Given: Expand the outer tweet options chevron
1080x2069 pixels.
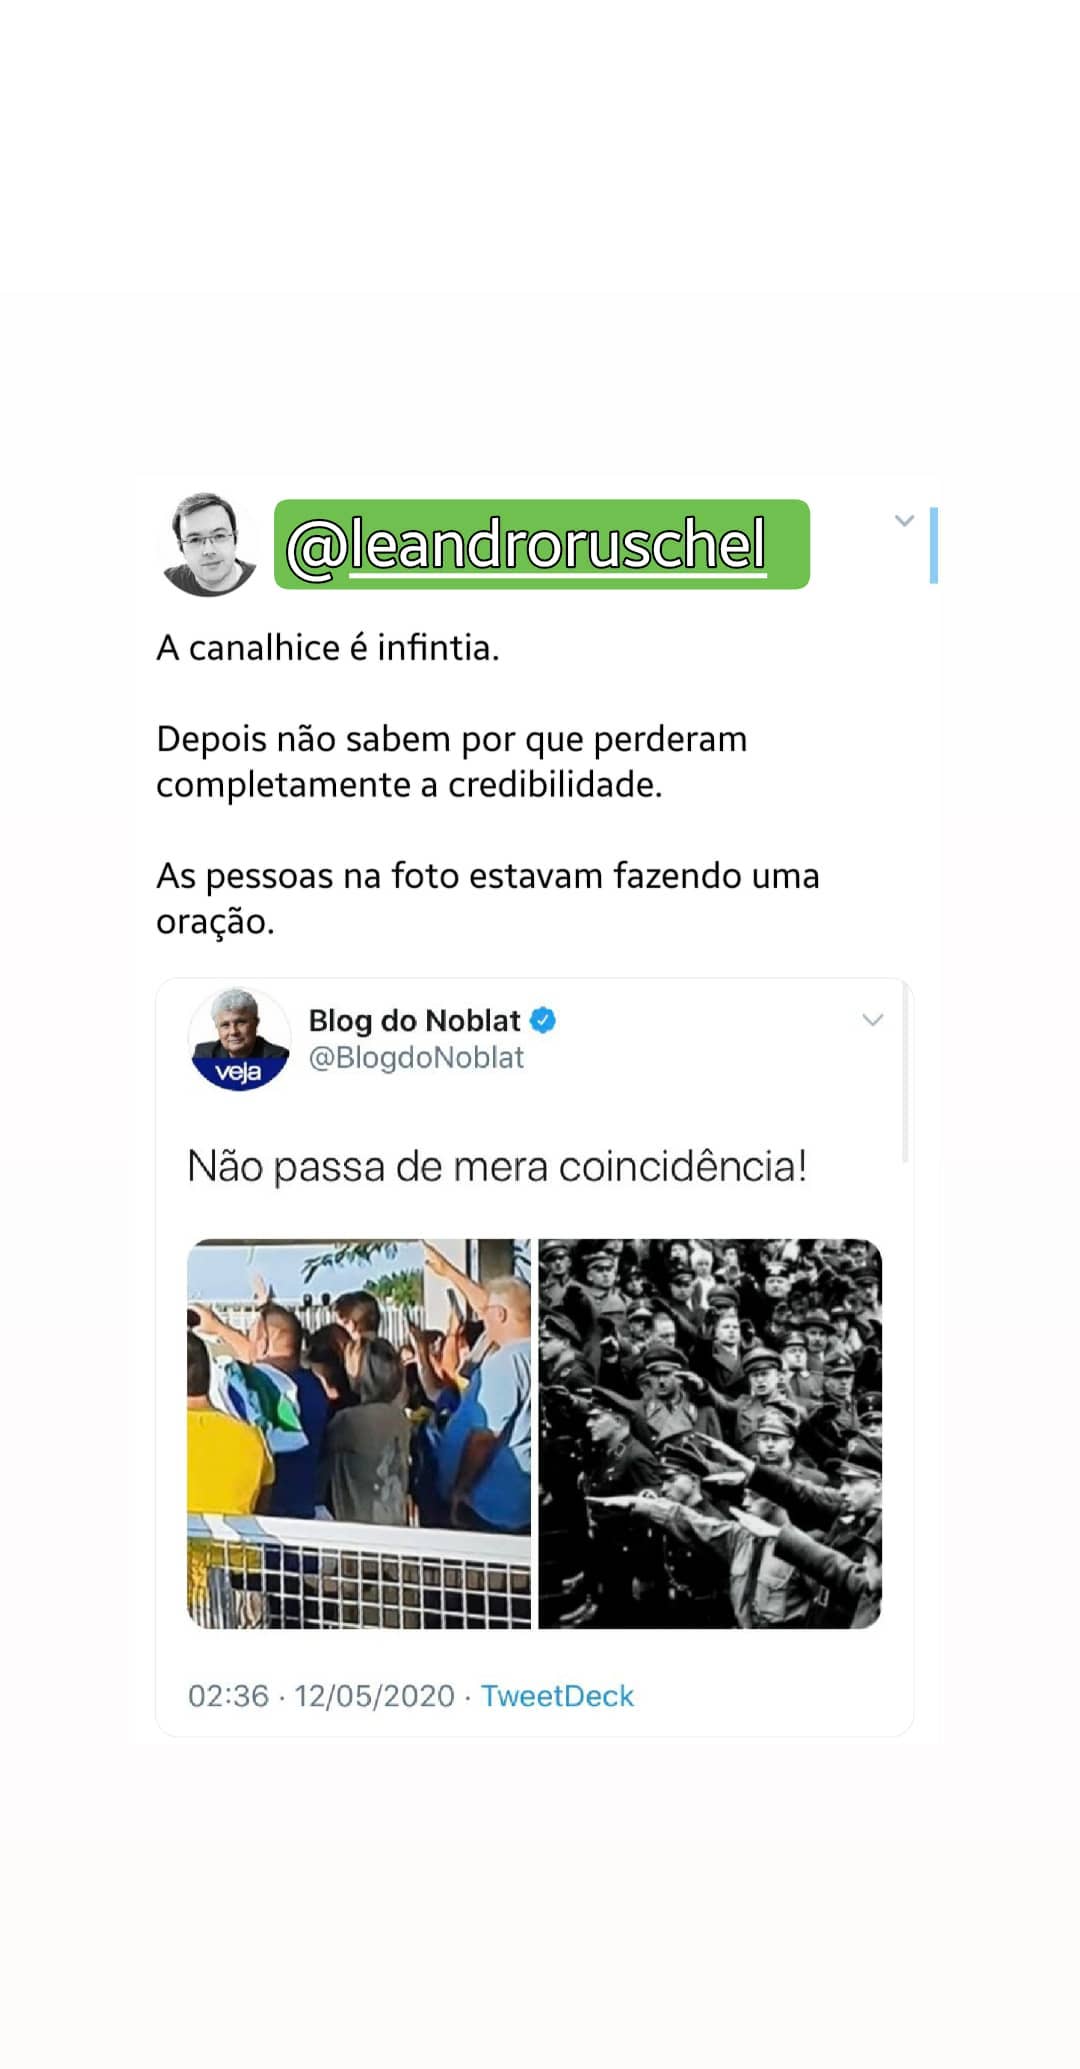Looking at the screenshot, I should [x=904, y=520].
